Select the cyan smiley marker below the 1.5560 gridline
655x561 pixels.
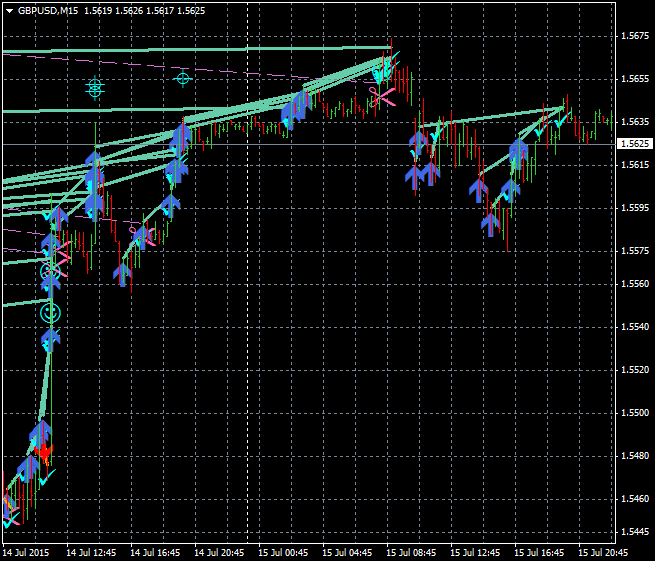(x=51, y=313)
